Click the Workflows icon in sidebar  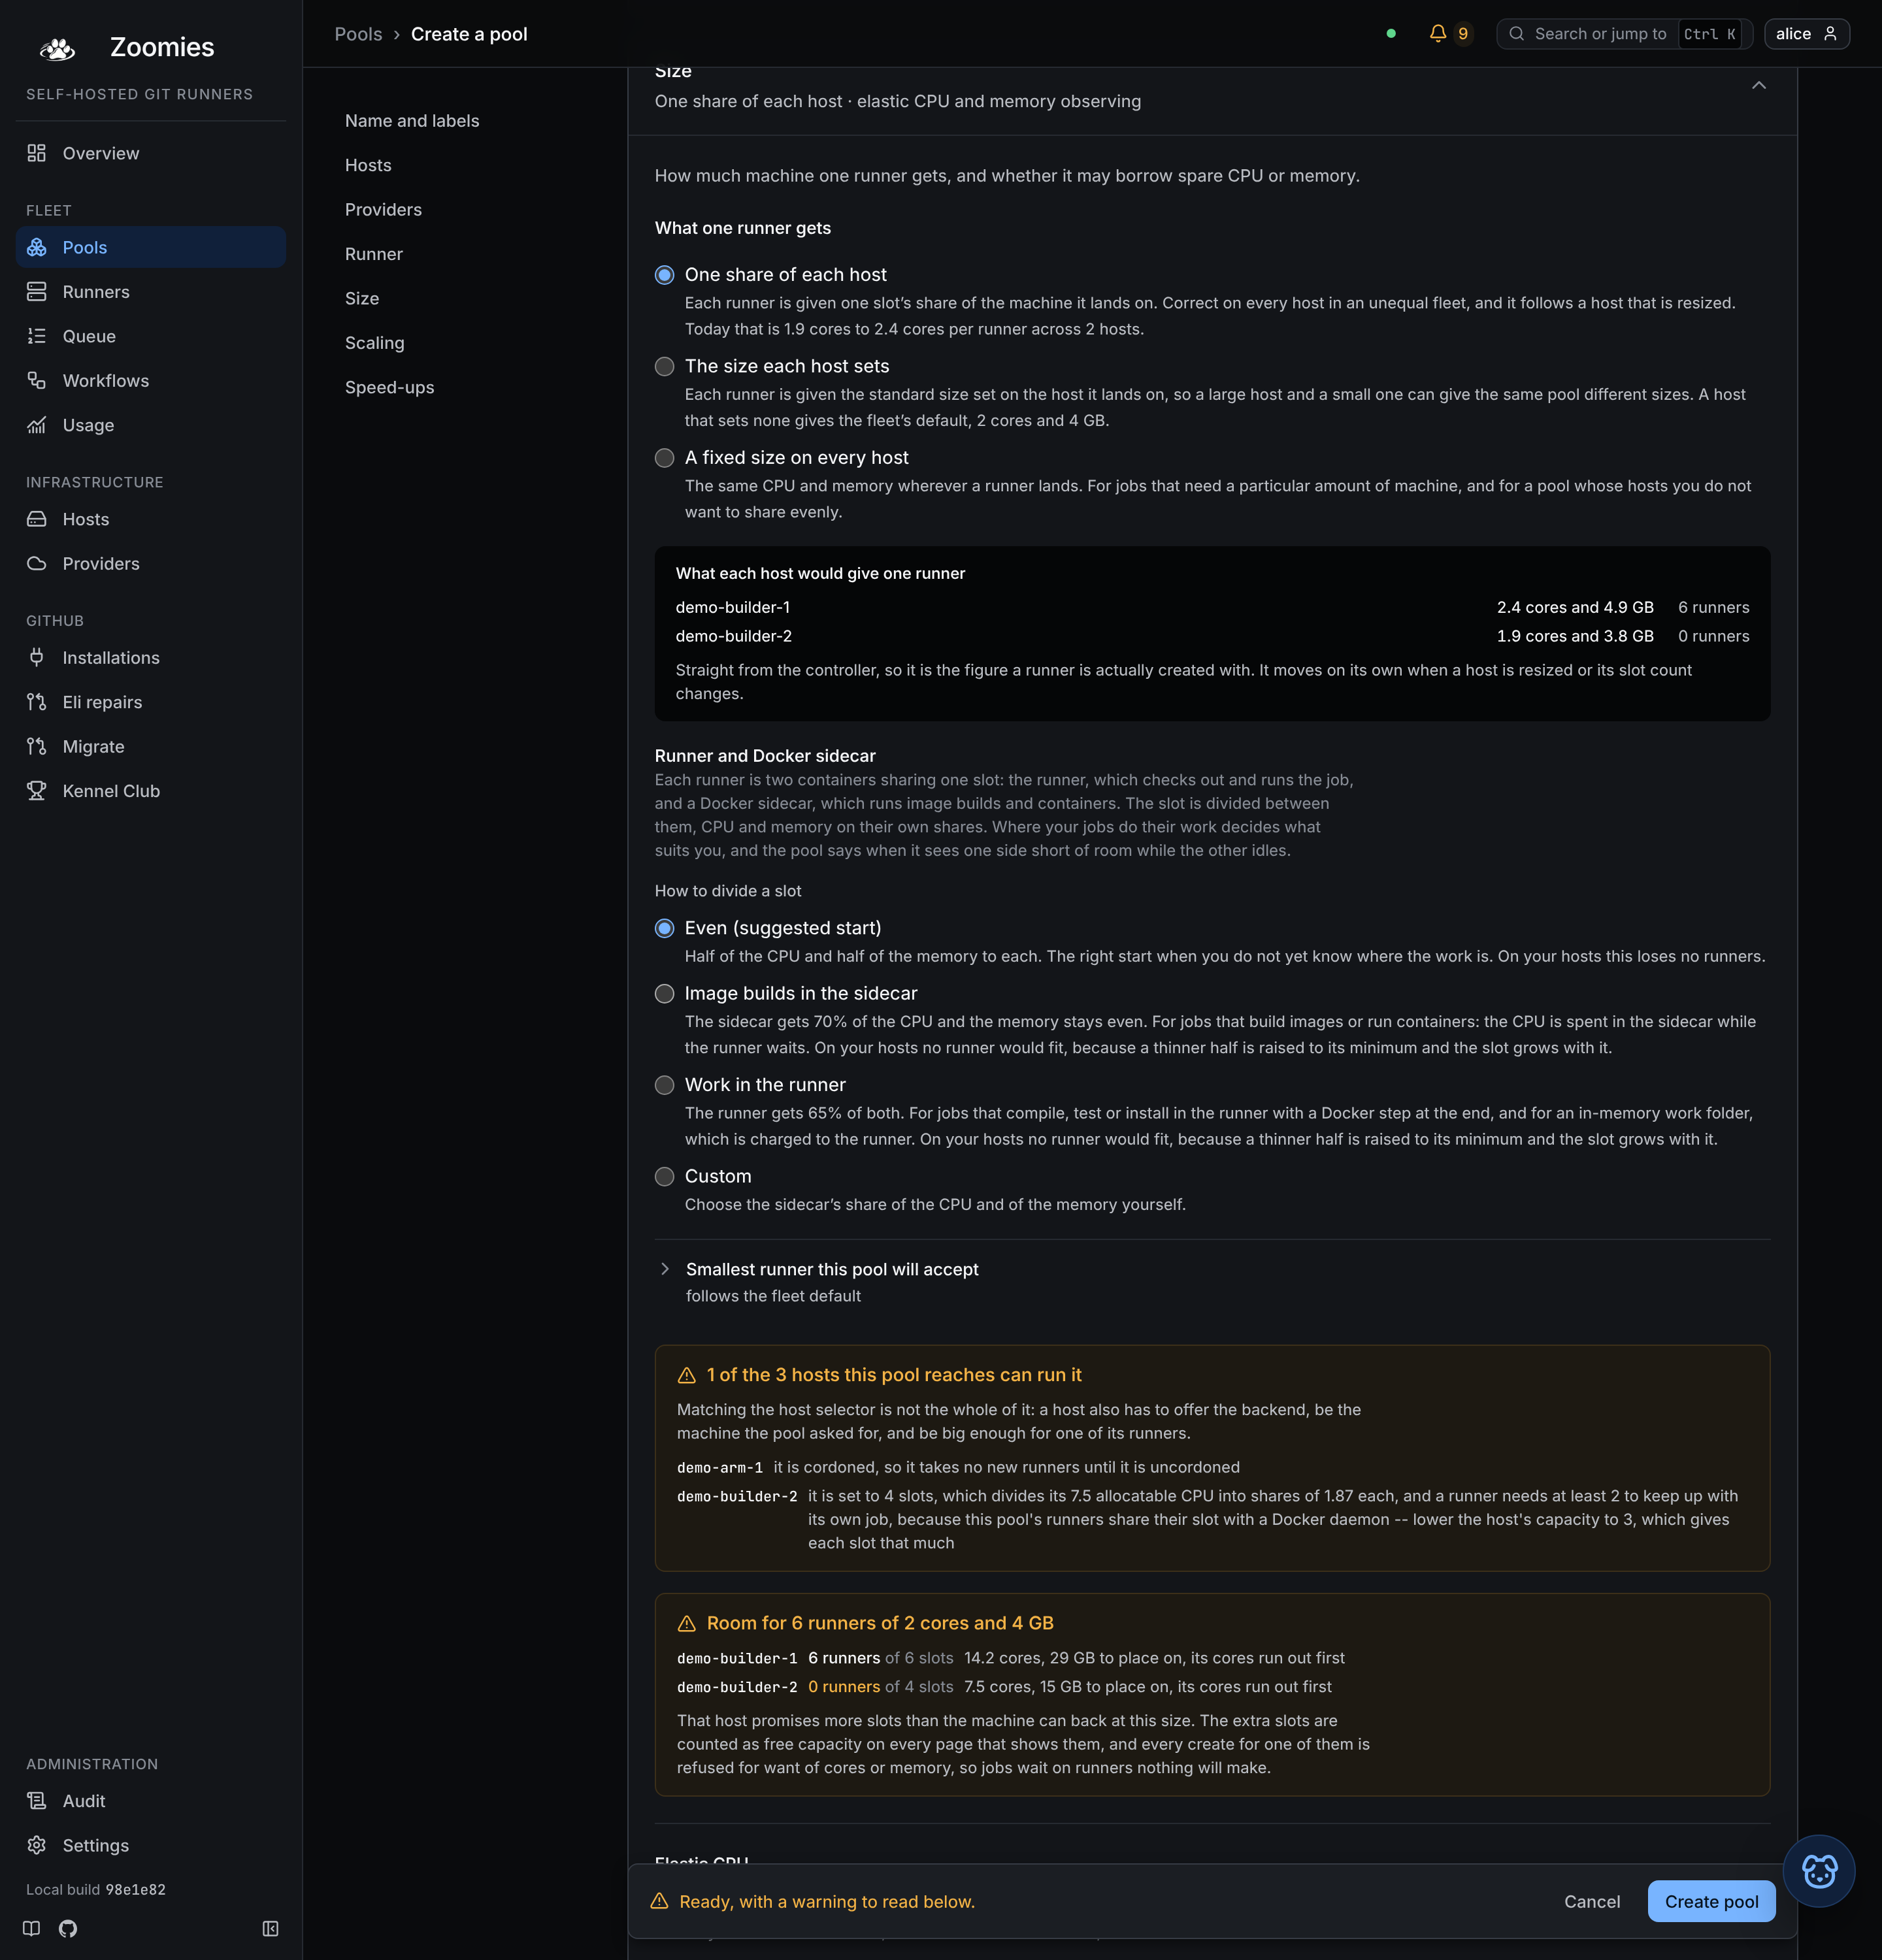click(37, 381)
